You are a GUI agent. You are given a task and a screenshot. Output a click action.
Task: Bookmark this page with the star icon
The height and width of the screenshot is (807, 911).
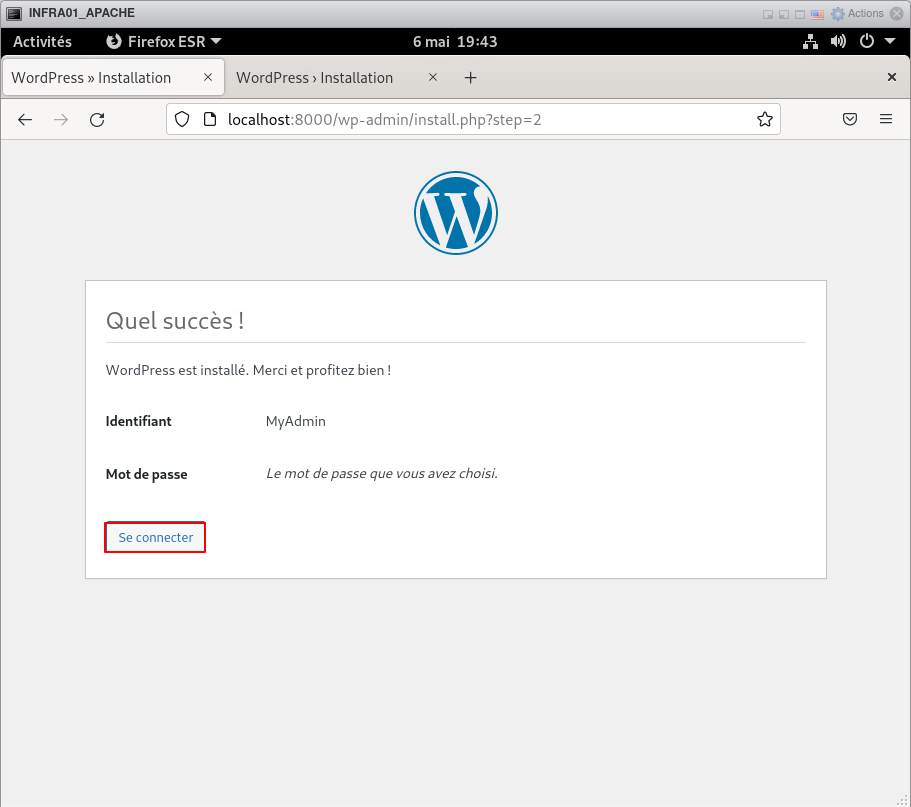click(765, 120)
